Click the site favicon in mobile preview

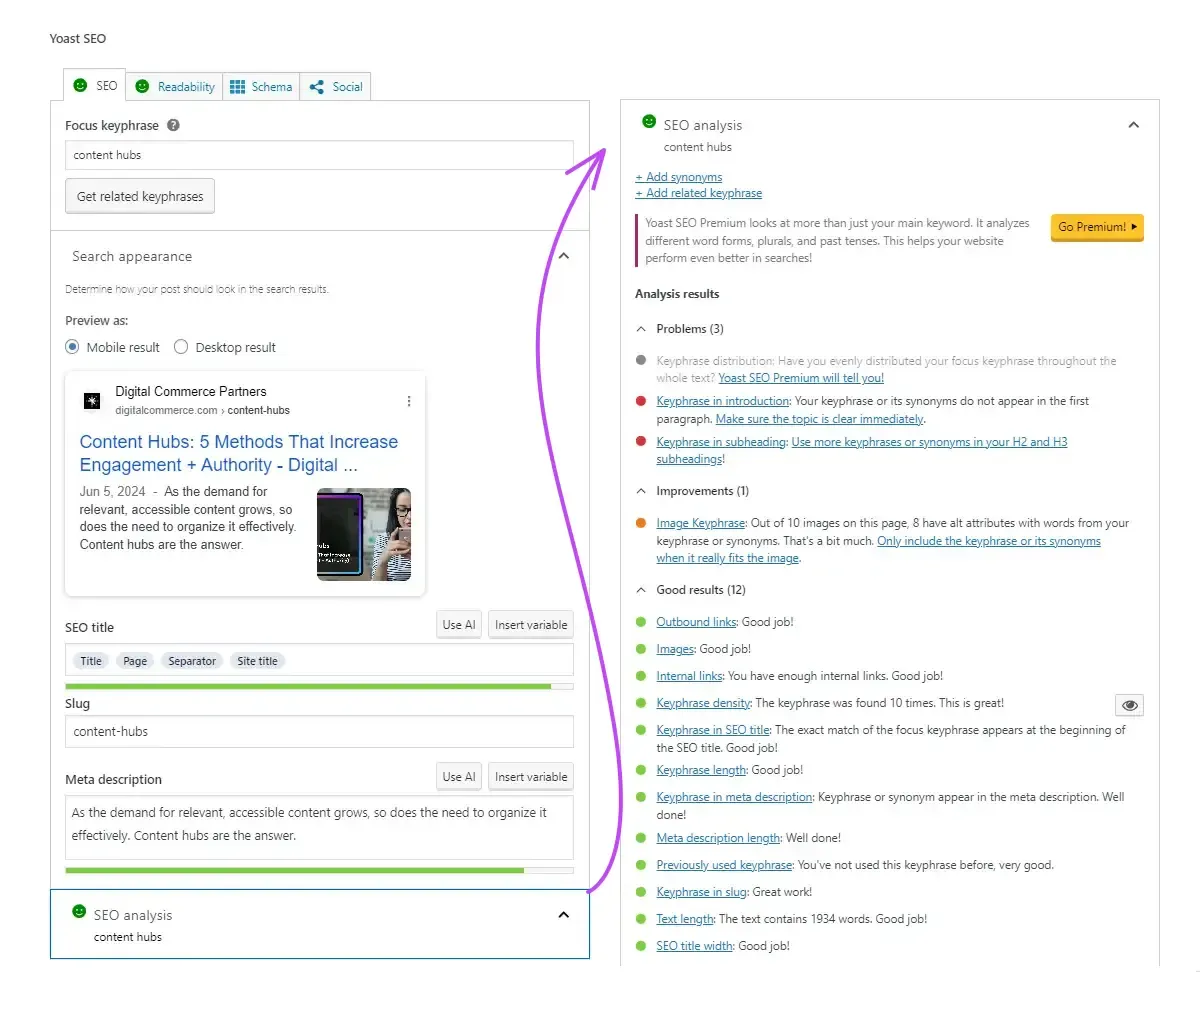(x=92, y=400)
